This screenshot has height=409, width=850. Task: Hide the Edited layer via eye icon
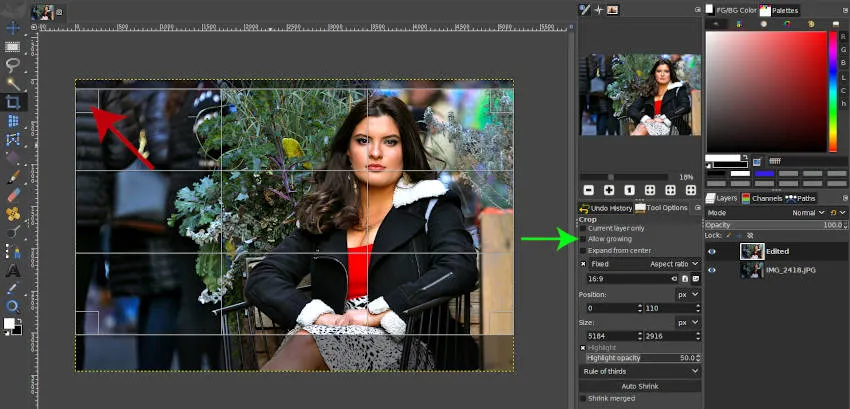pos(712,252)
